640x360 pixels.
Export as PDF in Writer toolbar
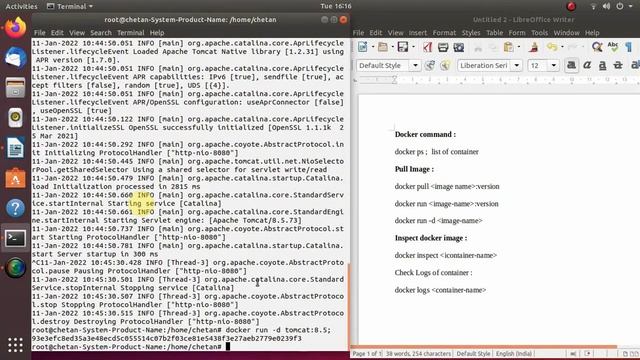pos(427,47)
